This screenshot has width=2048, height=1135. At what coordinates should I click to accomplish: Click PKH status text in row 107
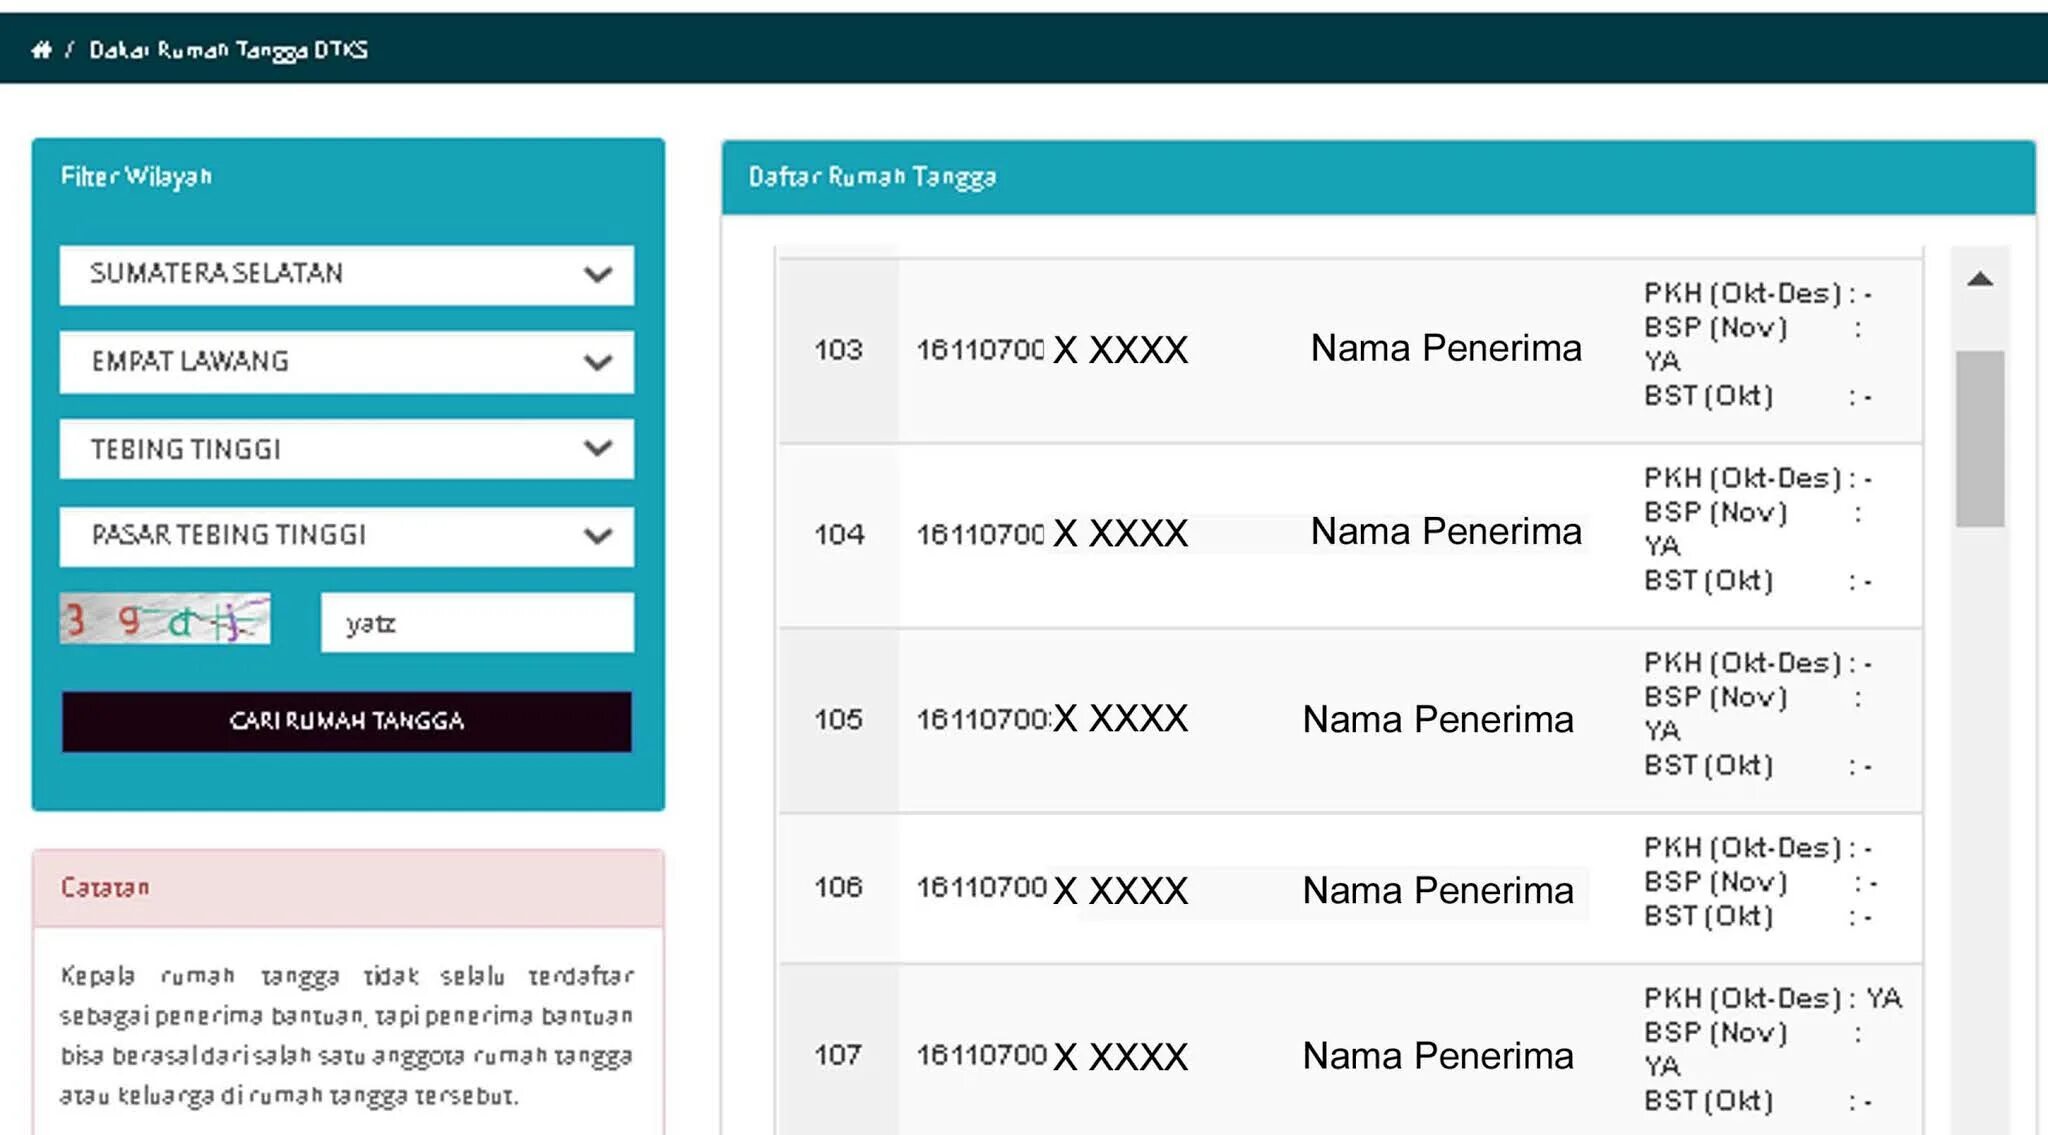[x=1771, y=998]
